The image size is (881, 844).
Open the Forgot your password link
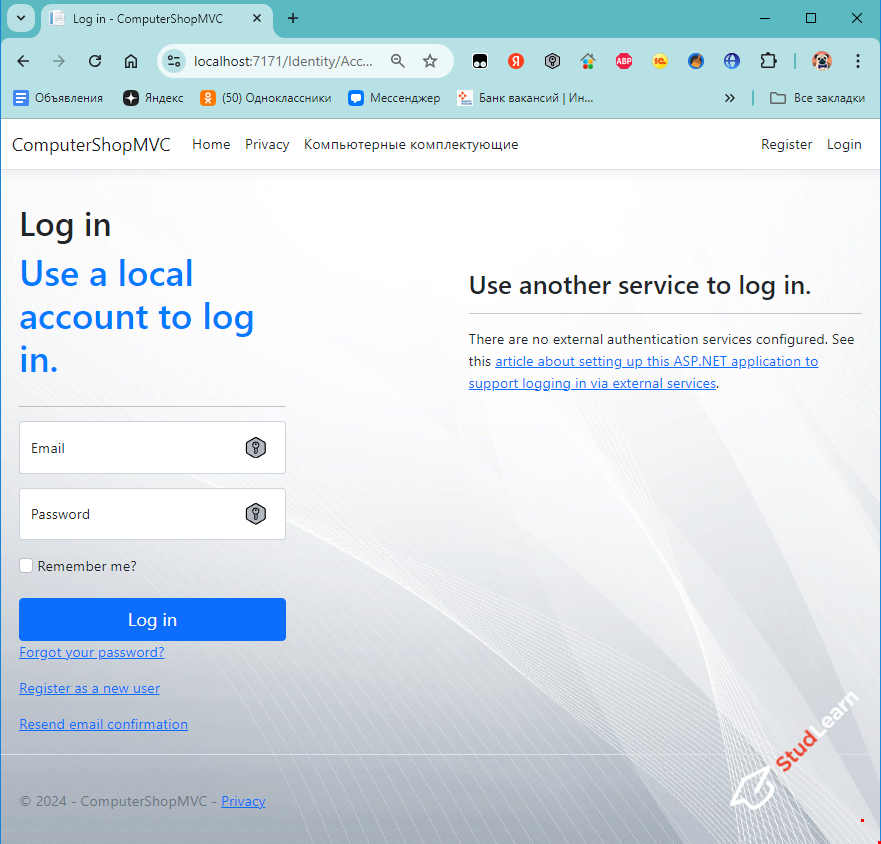(91, 652)
